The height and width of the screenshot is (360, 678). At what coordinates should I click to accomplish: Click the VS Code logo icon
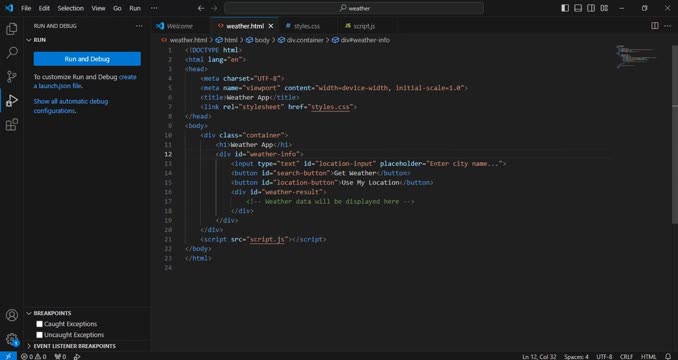(x=9, y=8)
